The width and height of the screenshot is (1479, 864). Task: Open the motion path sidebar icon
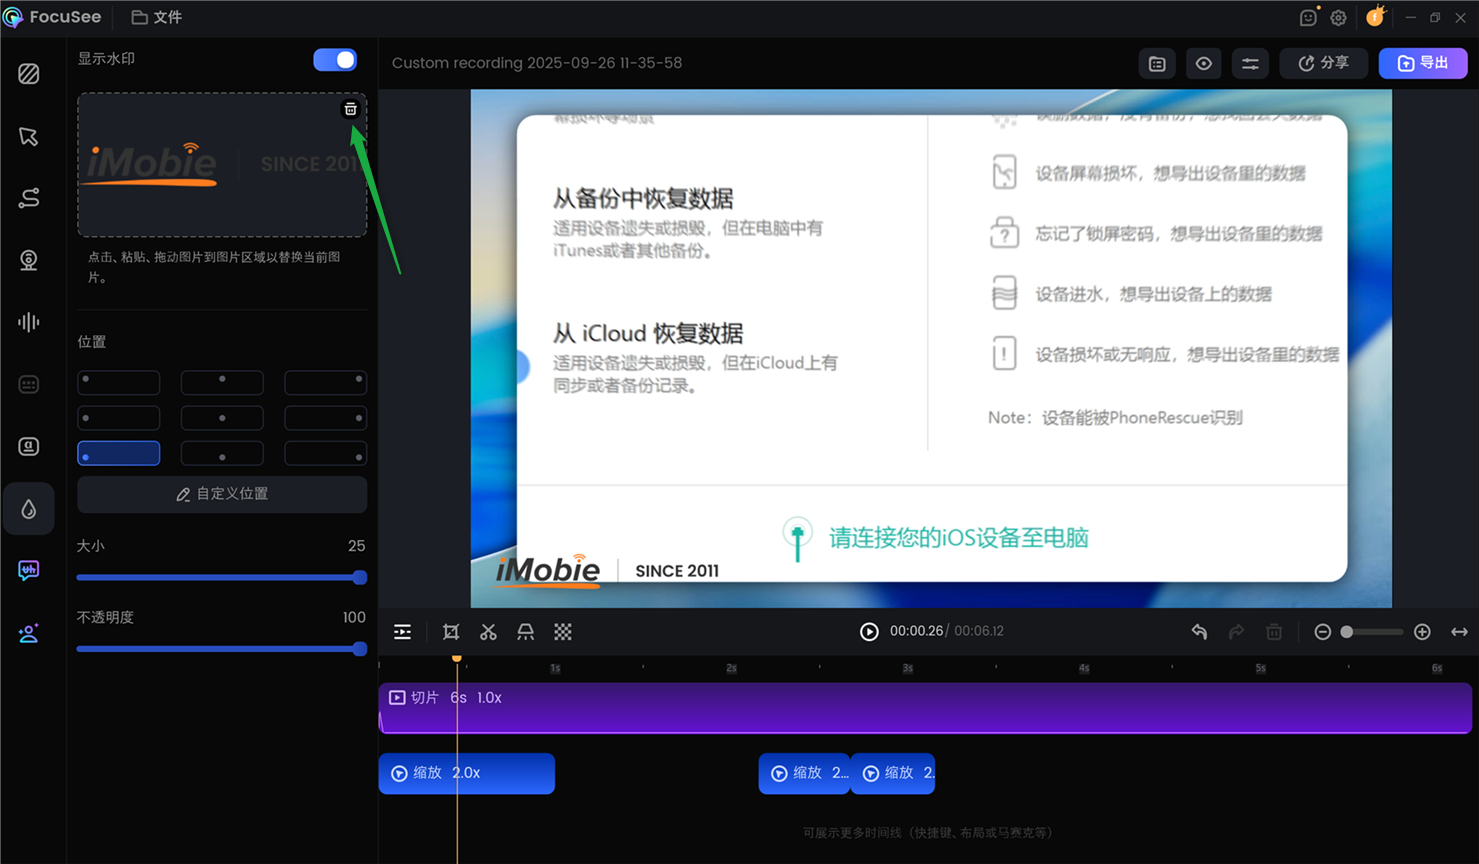(29, 198)
